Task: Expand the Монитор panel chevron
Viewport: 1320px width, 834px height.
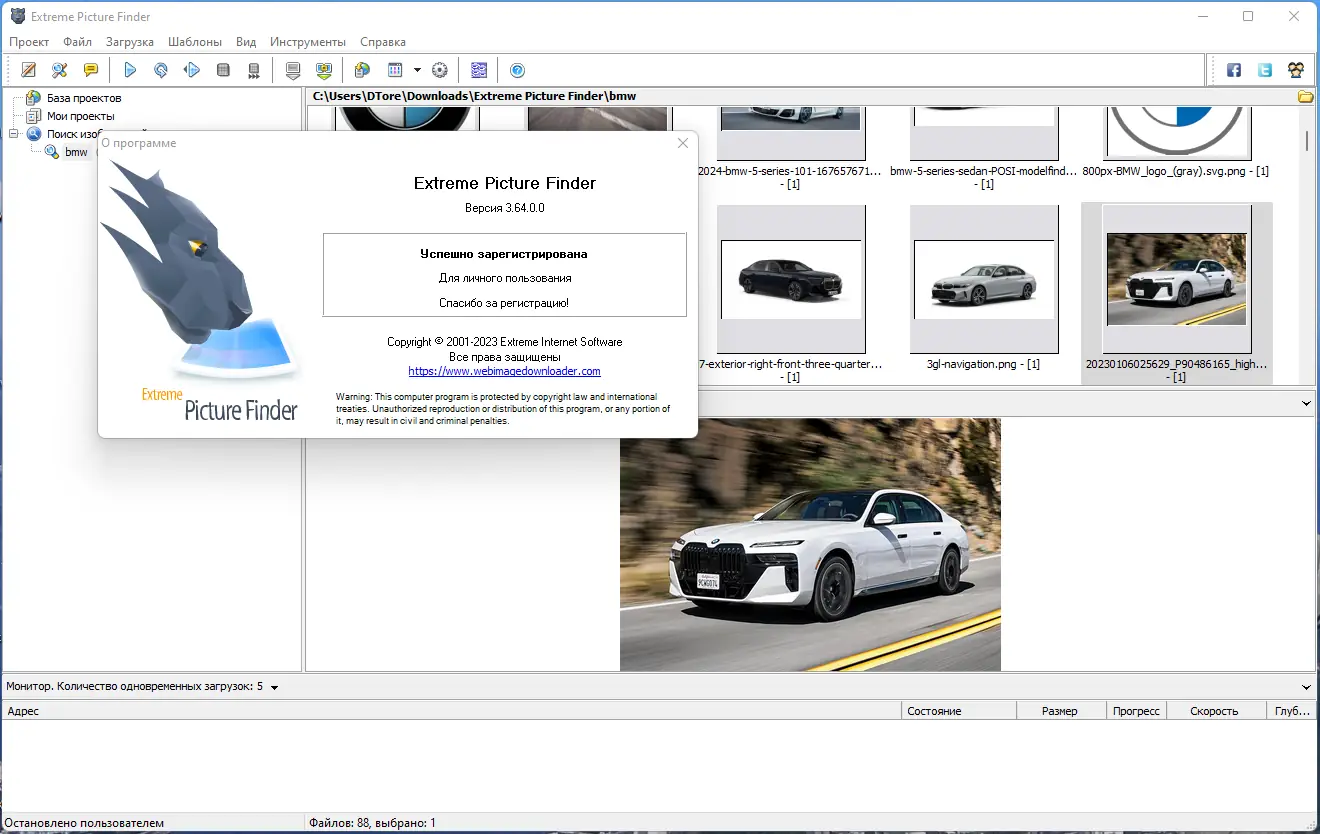Action: [x=1305, y=686]
